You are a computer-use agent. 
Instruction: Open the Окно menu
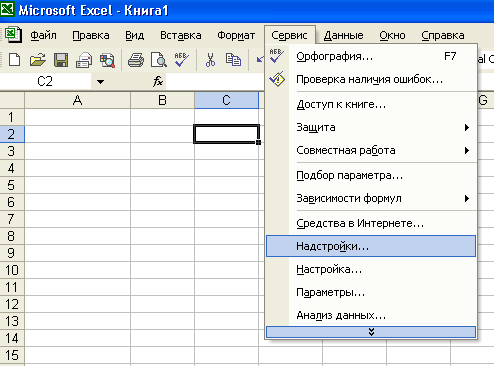392,35
